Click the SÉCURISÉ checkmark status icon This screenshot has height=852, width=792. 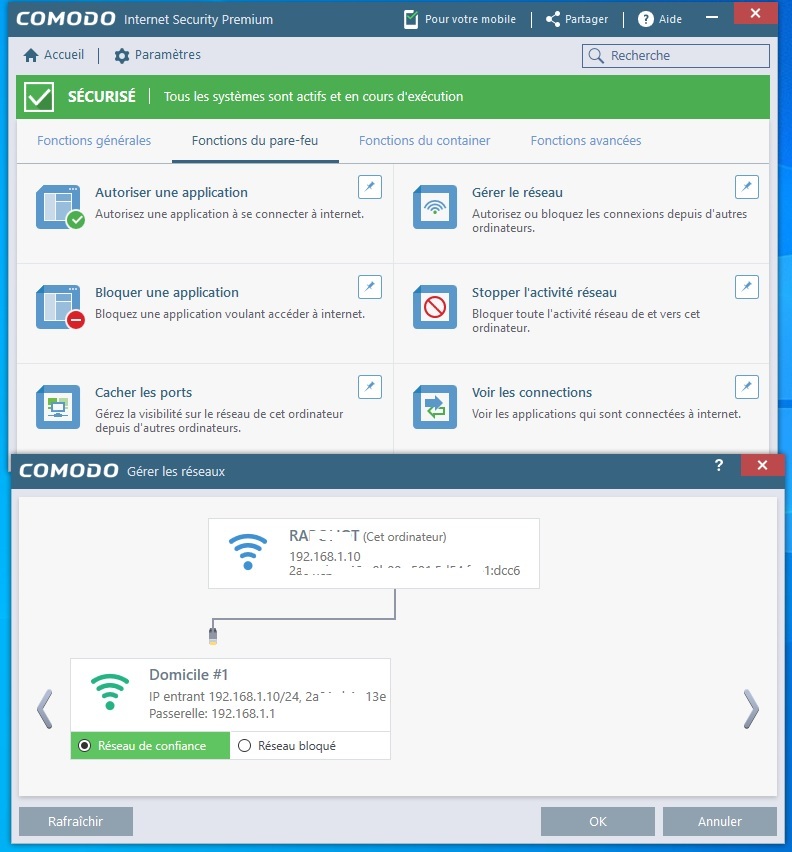click(x=39, y=97)
